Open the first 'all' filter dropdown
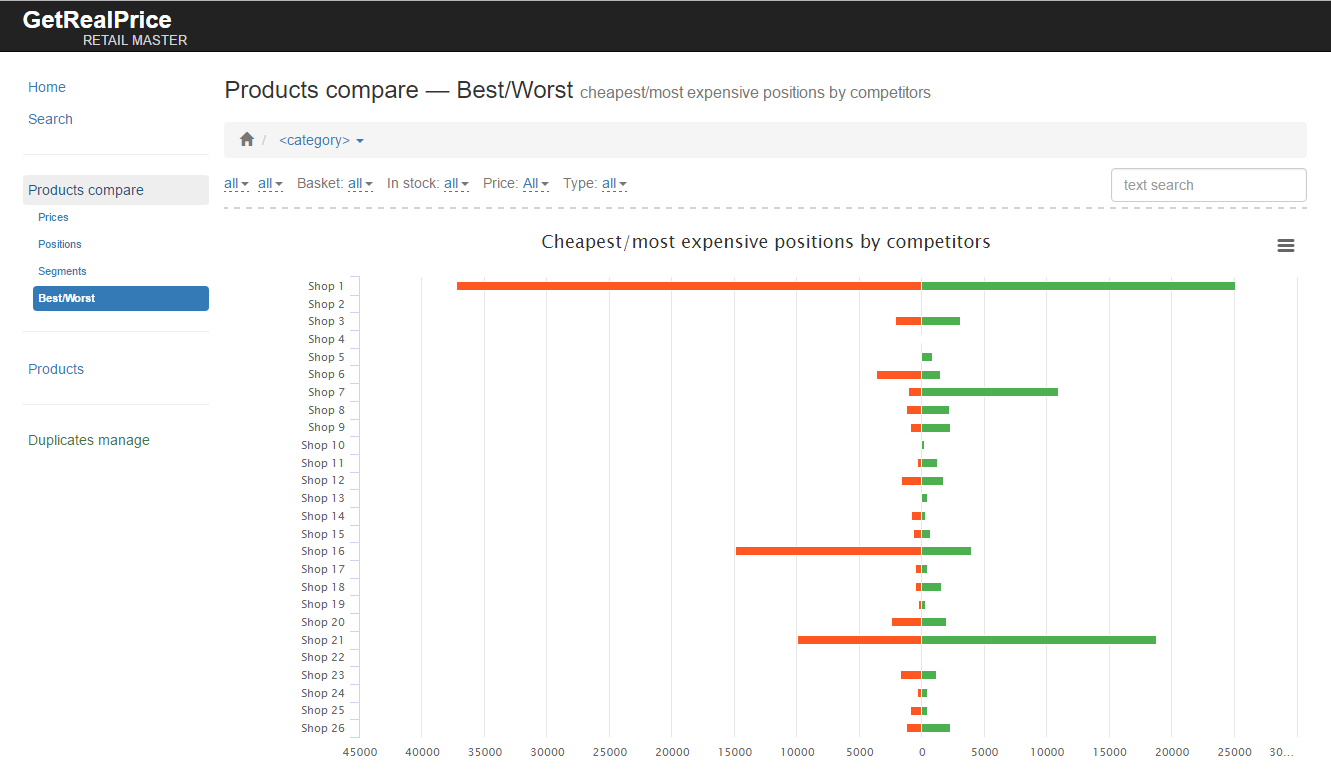The width and height of the screenshot is (1331, 783). tap(236, 184)
